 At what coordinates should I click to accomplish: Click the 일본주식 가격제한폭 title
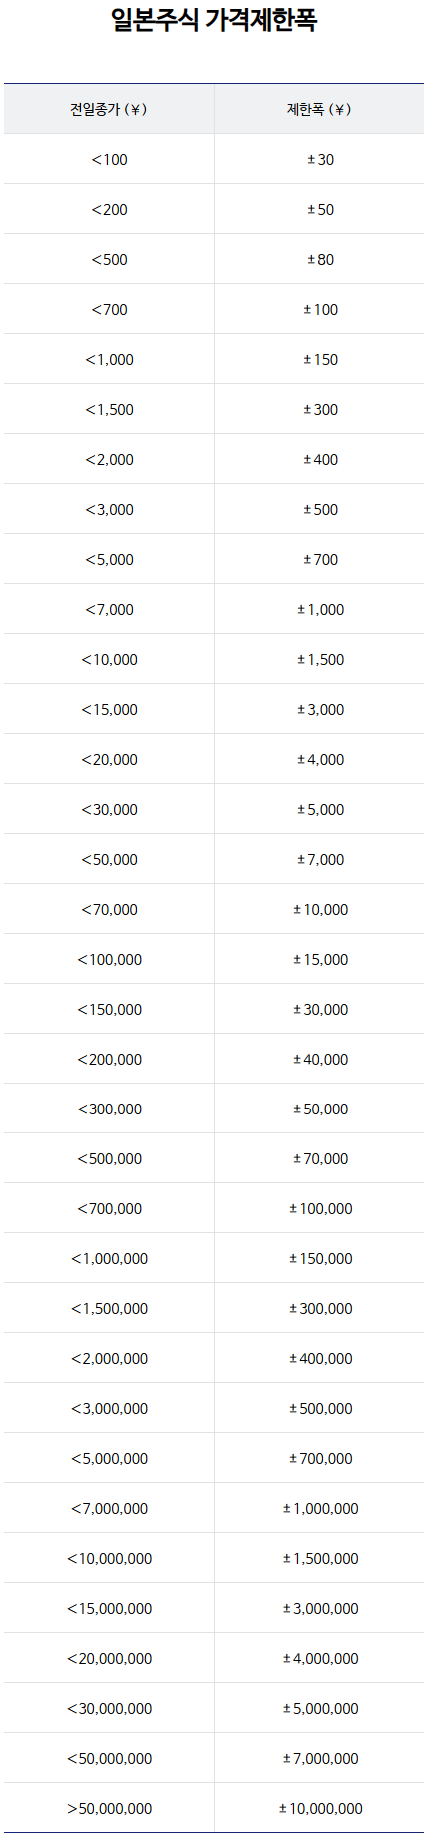pyautogui.click(x=214, y=20)
